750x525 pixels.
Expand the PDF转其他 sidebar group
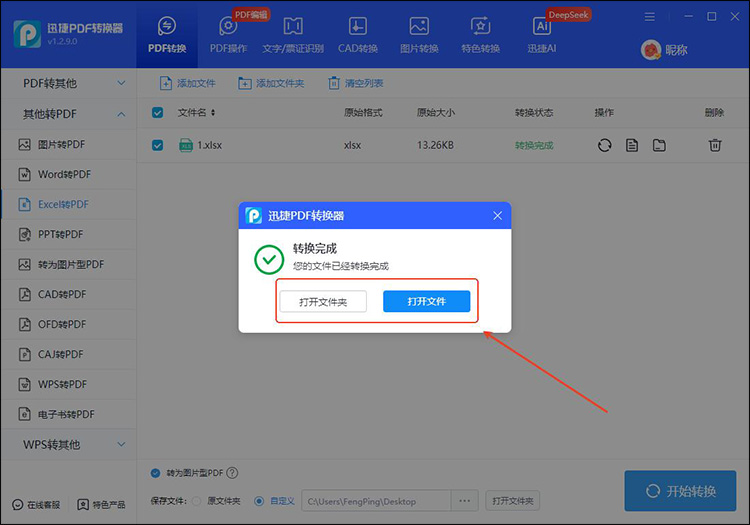click(x=68, y=83)
